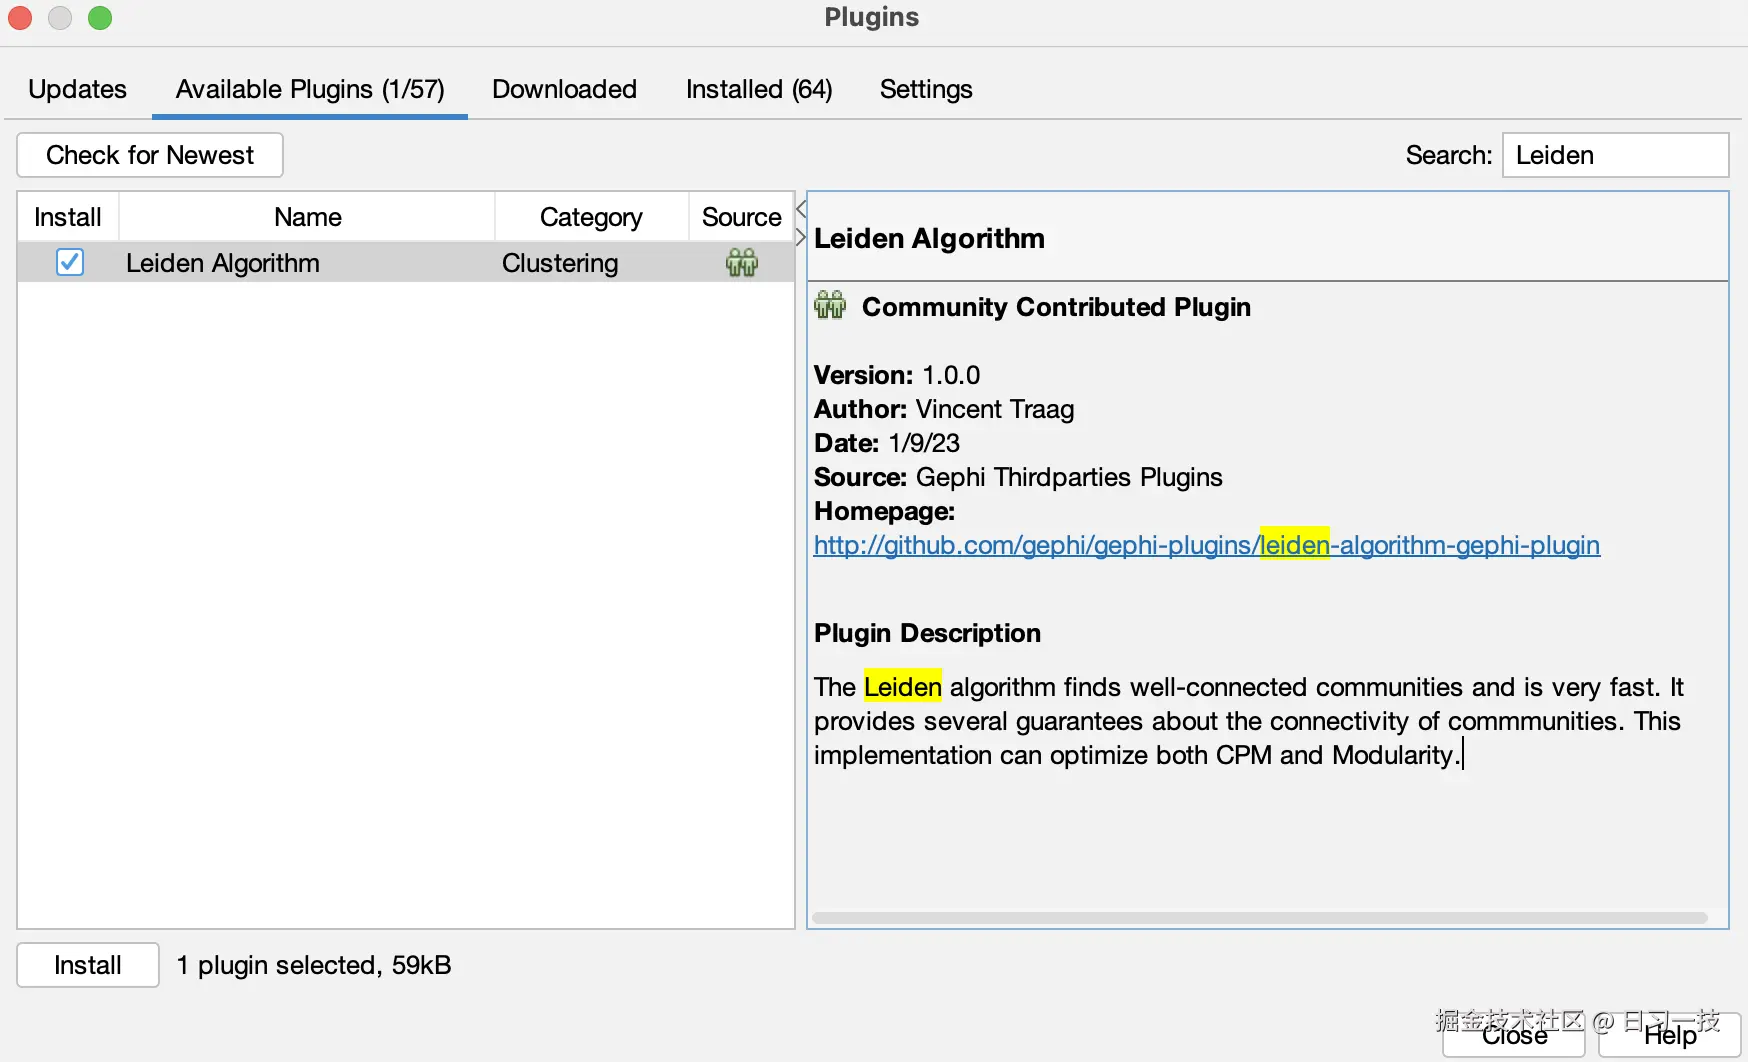Open the leiden-algorithm-gephi-plugin GitHub link
The width and height of the screenshot is (1748, 1062).
coord(1205,546)
